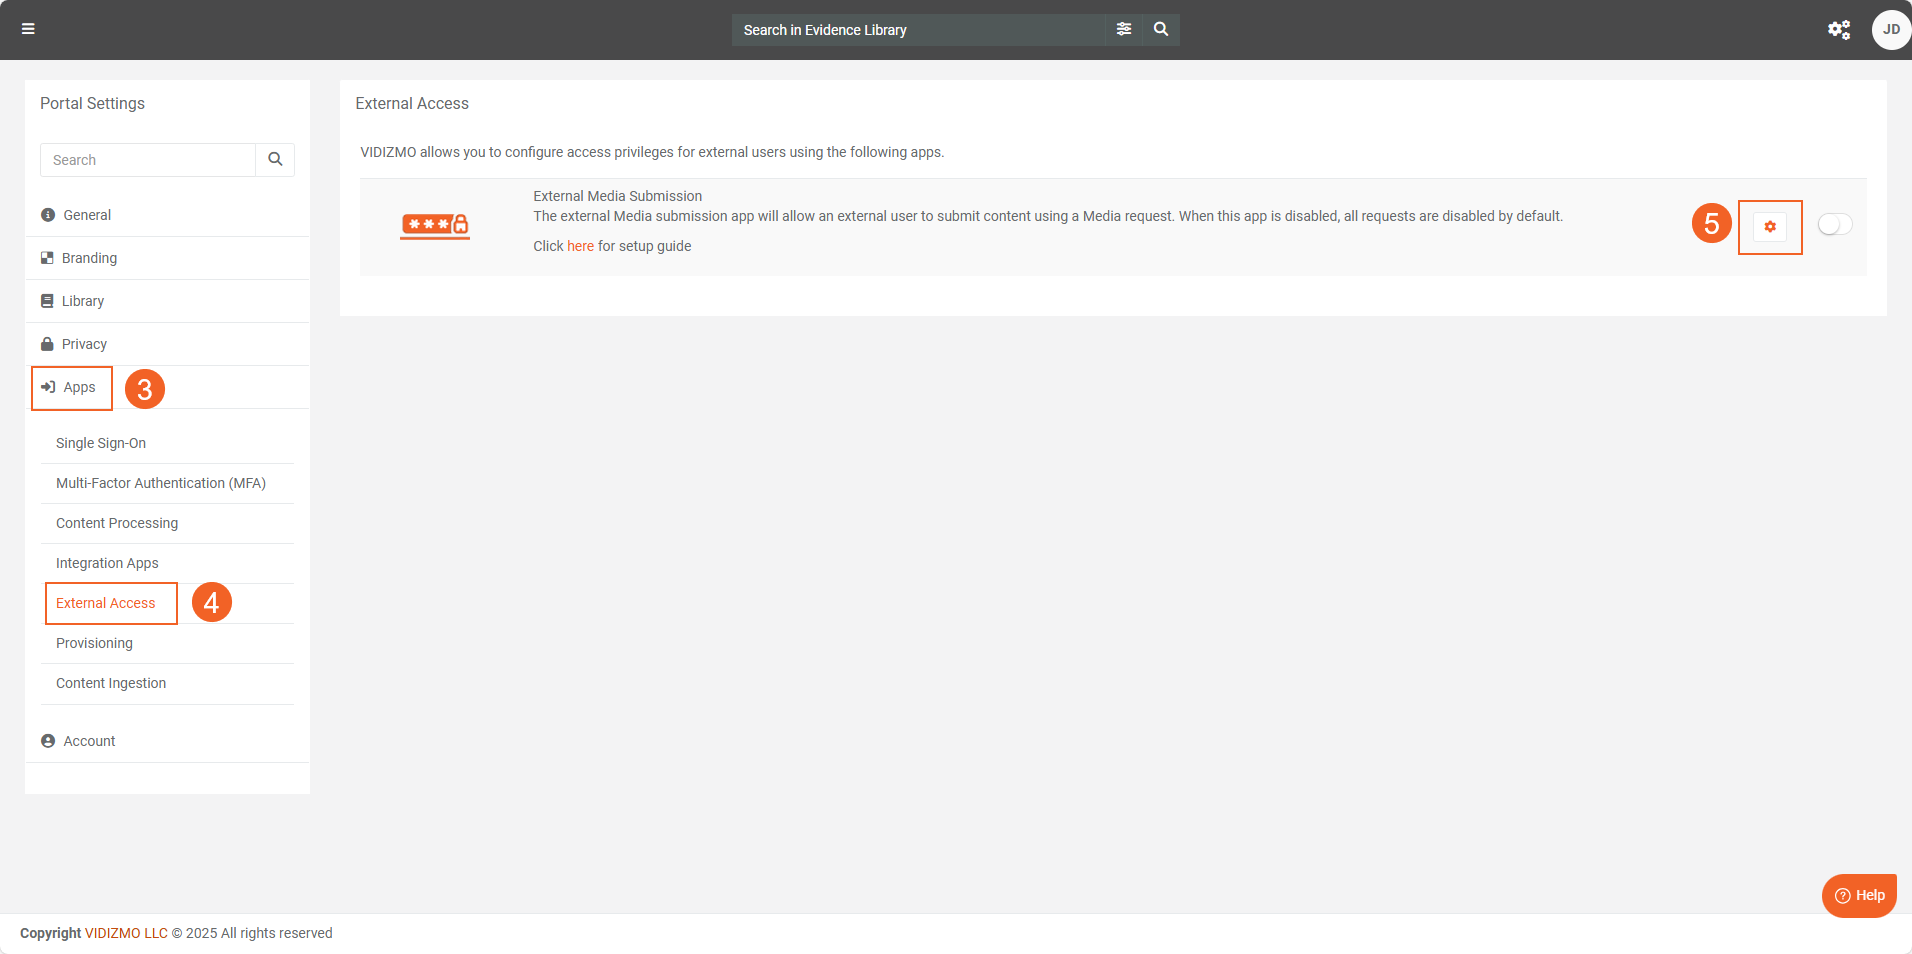Open advanced search filter options
The height and width of the screenshot is (954, 1912).
1124,29
